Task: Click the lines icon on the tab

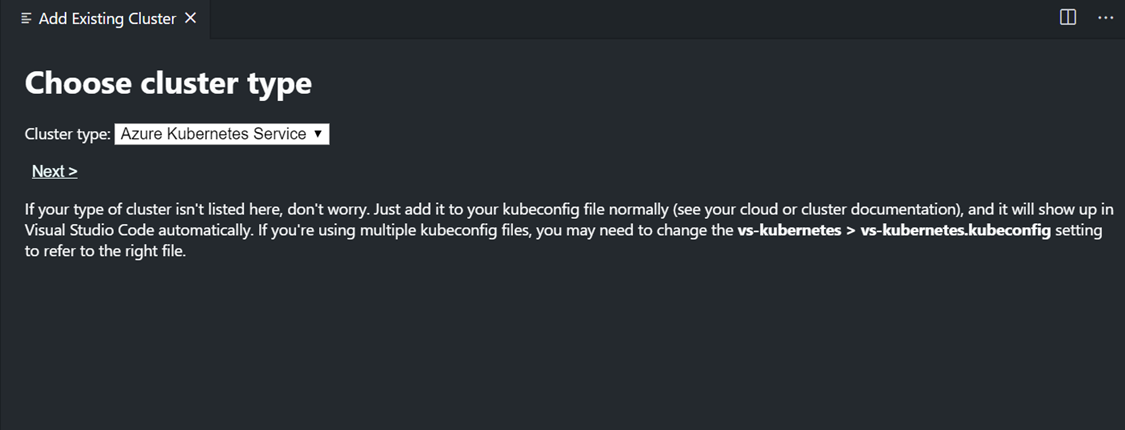Action: [27, 19]
